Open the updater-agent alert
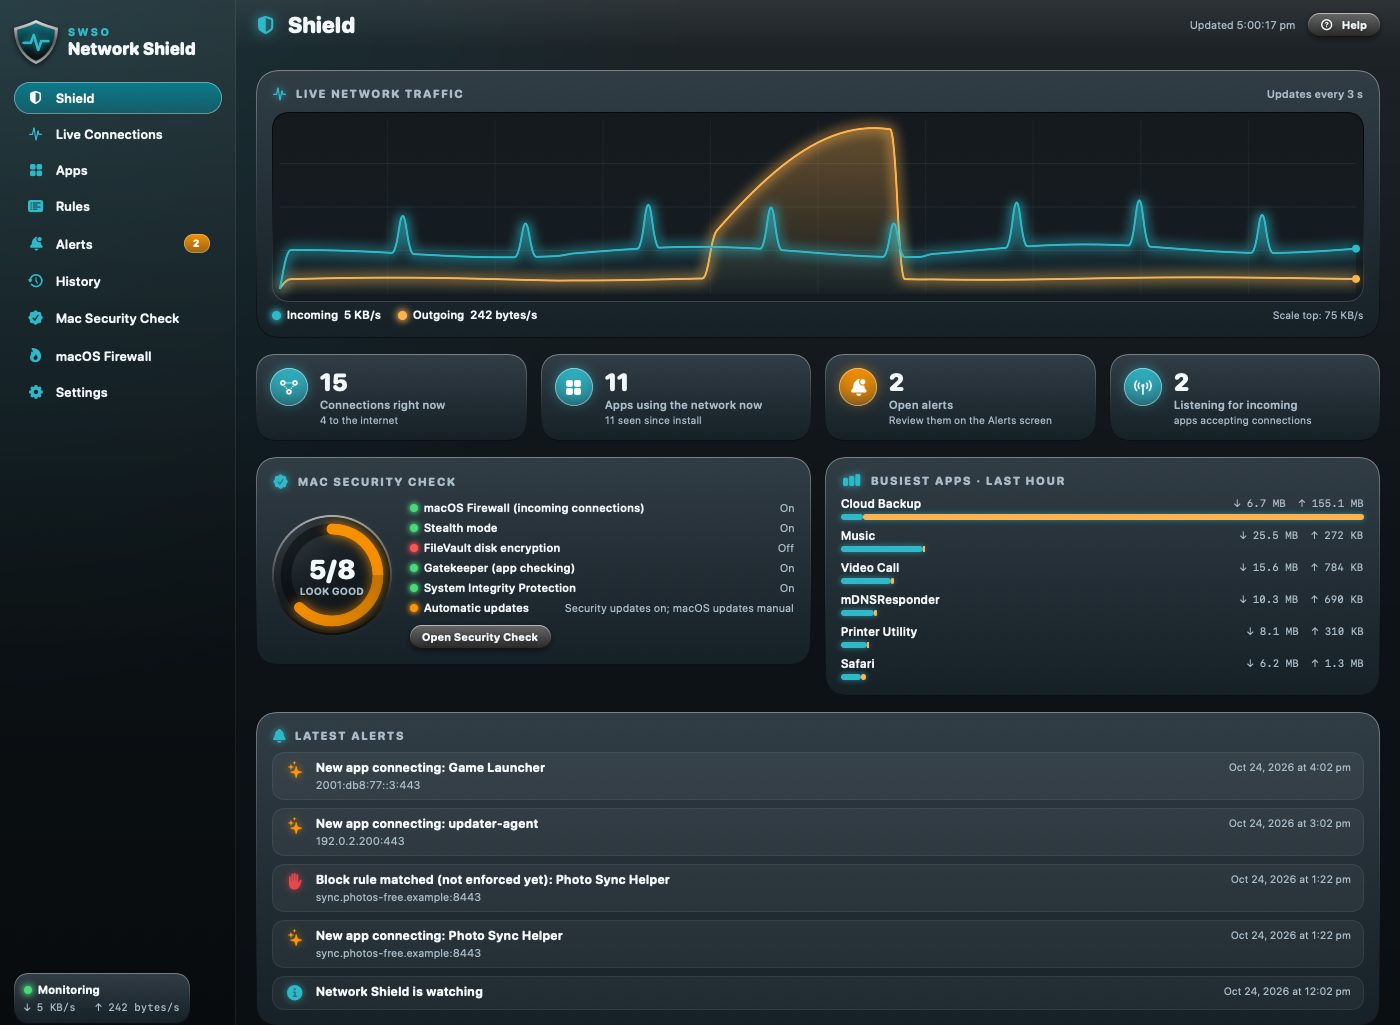This screenshot has height=1025, width=1400. point(817,832)
